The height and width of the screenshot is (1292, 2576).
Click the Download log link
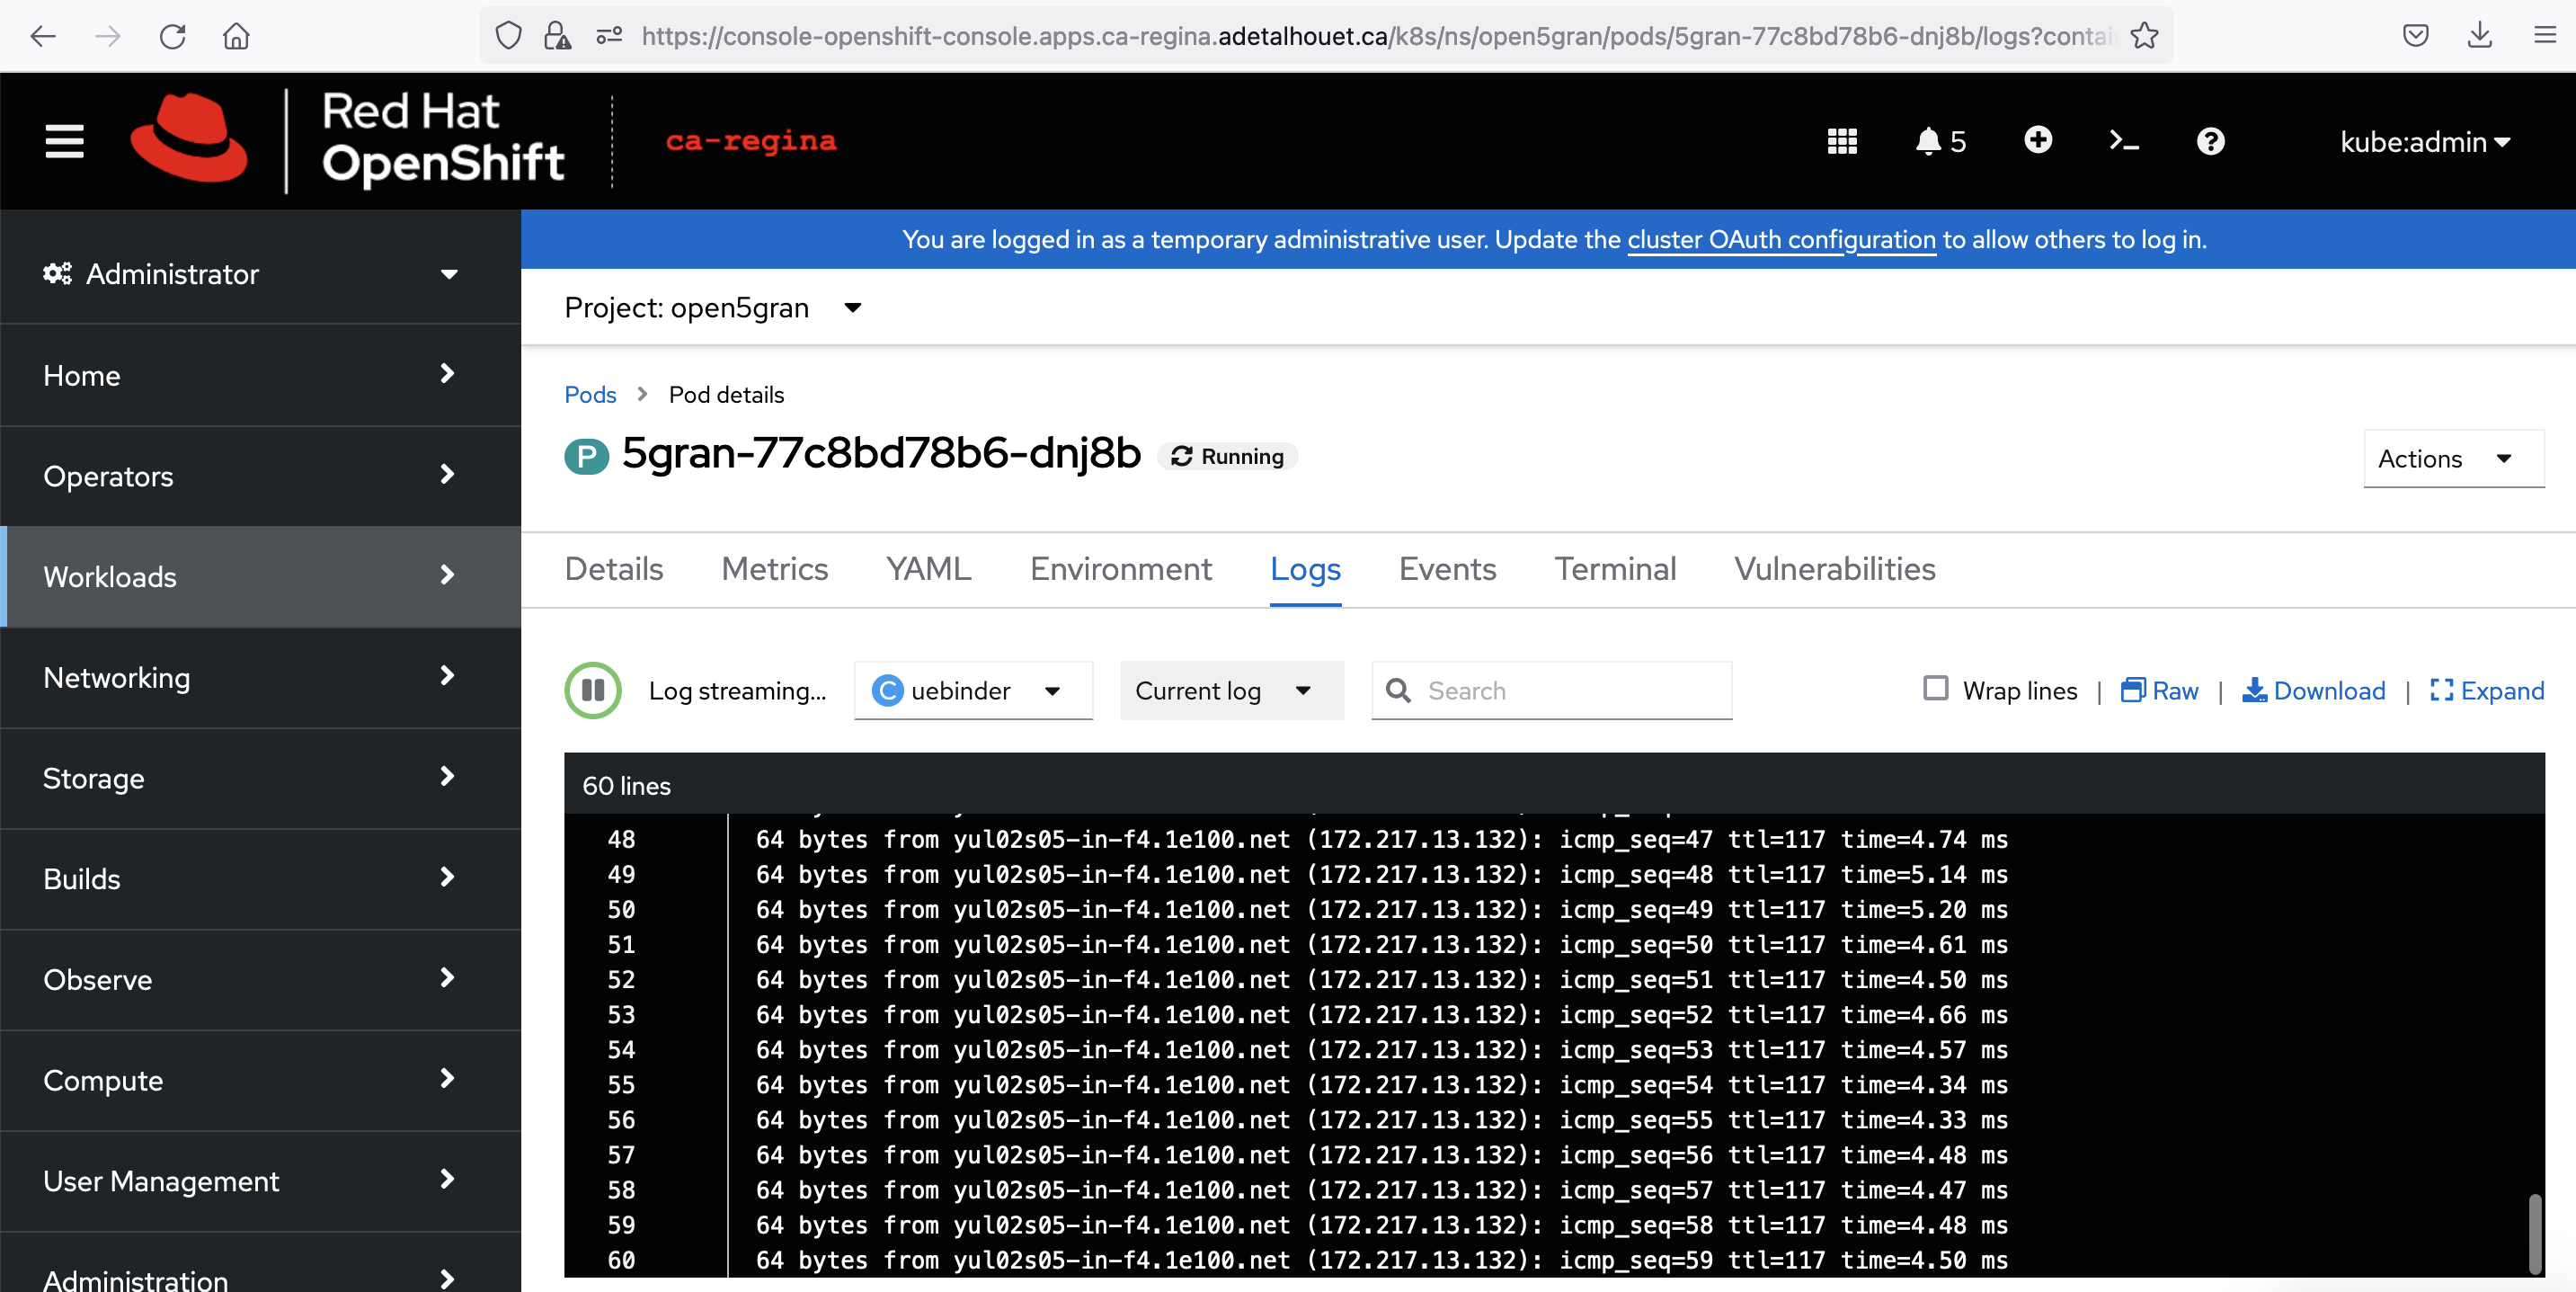(2313, 690)
